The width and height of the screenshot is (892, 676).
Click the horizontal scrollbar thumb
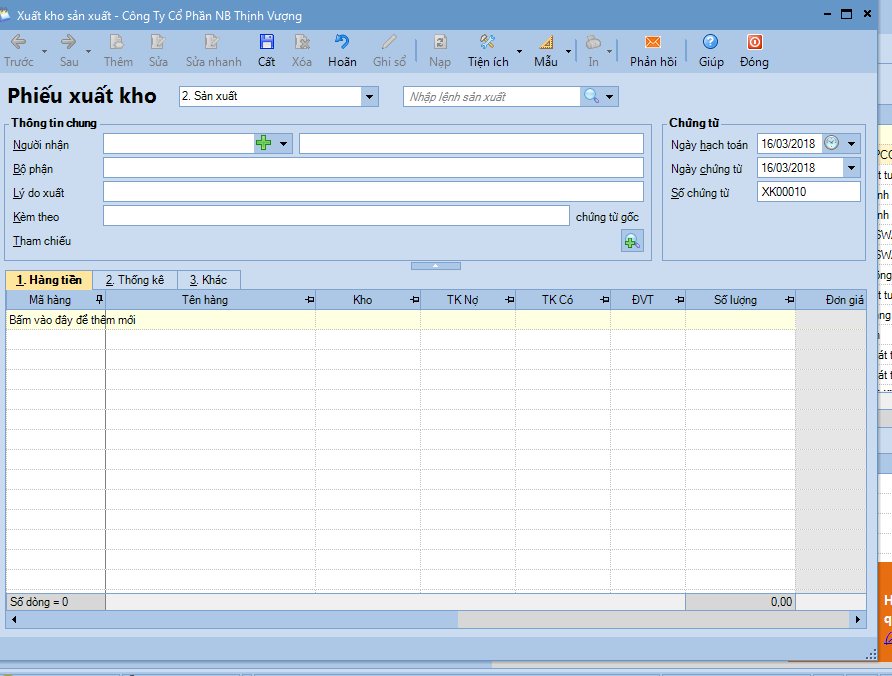tap(239, 619)
